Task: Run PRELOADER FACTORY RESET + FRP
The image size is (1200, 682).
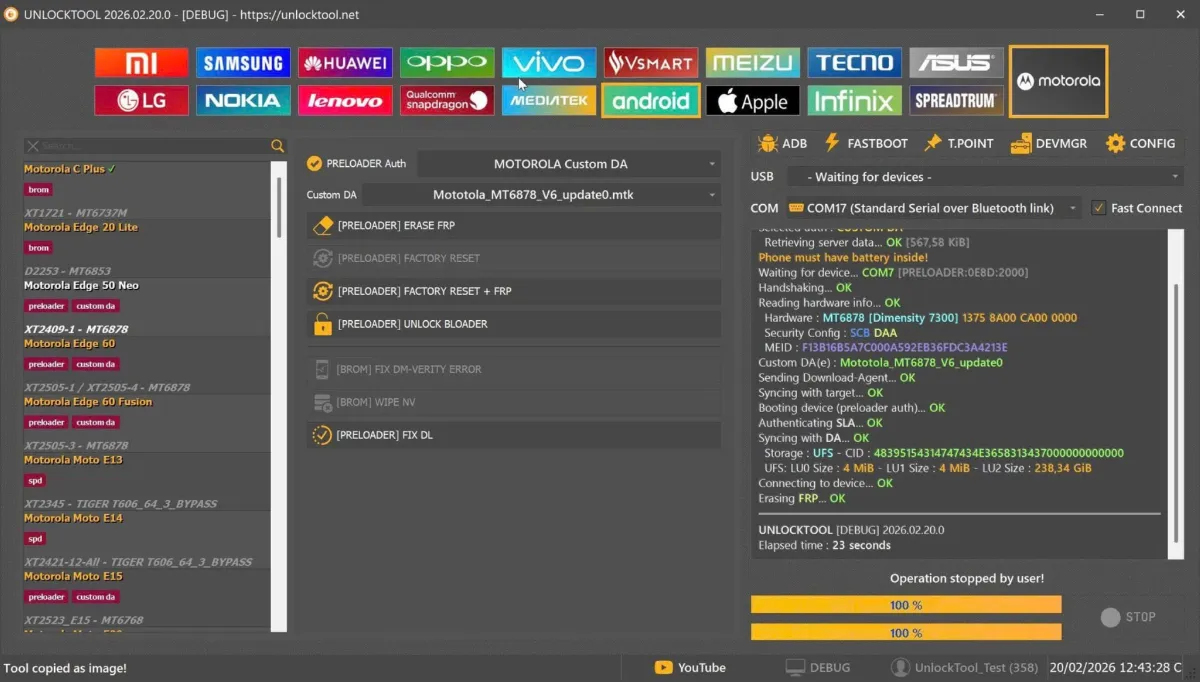Action: point(514,291)
